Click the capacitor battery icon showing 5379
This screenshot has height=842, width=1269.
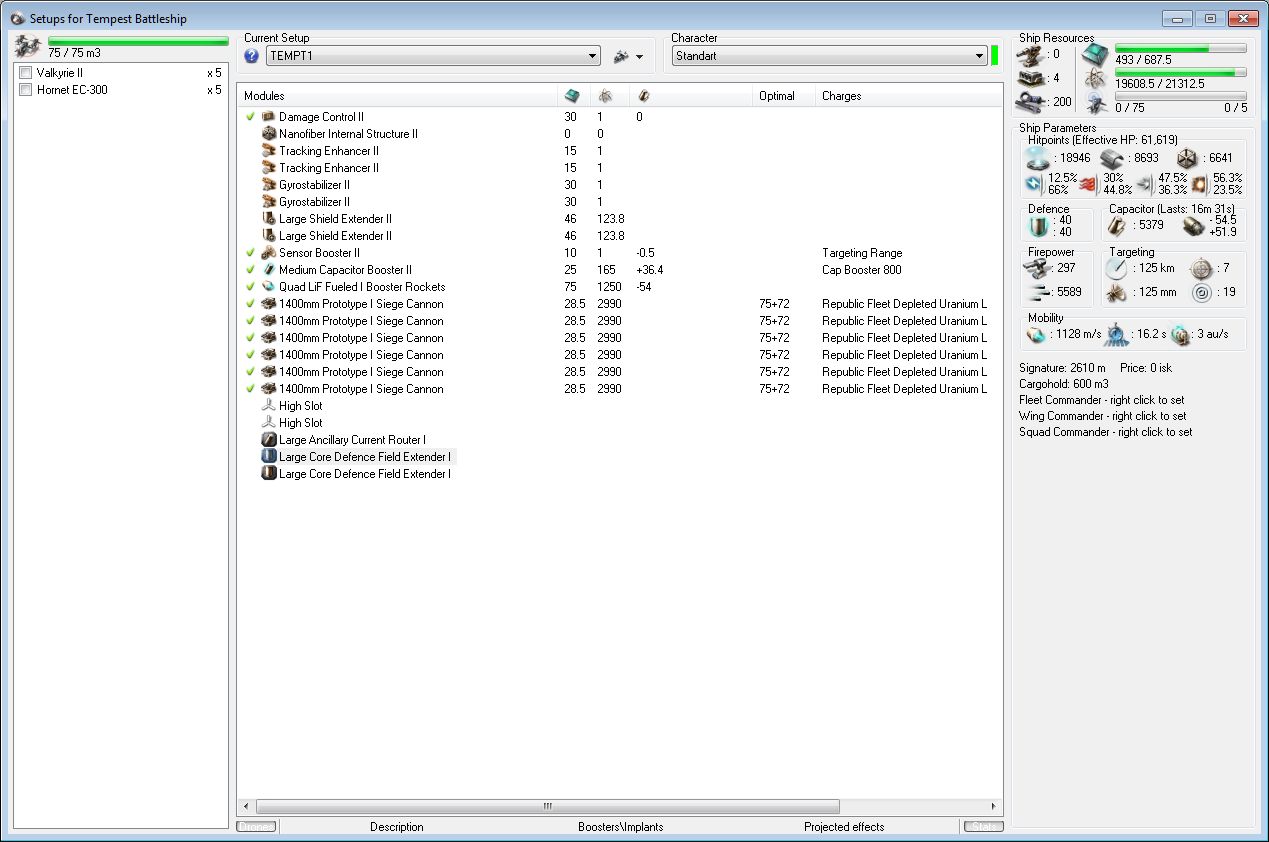click(1117, 226)
